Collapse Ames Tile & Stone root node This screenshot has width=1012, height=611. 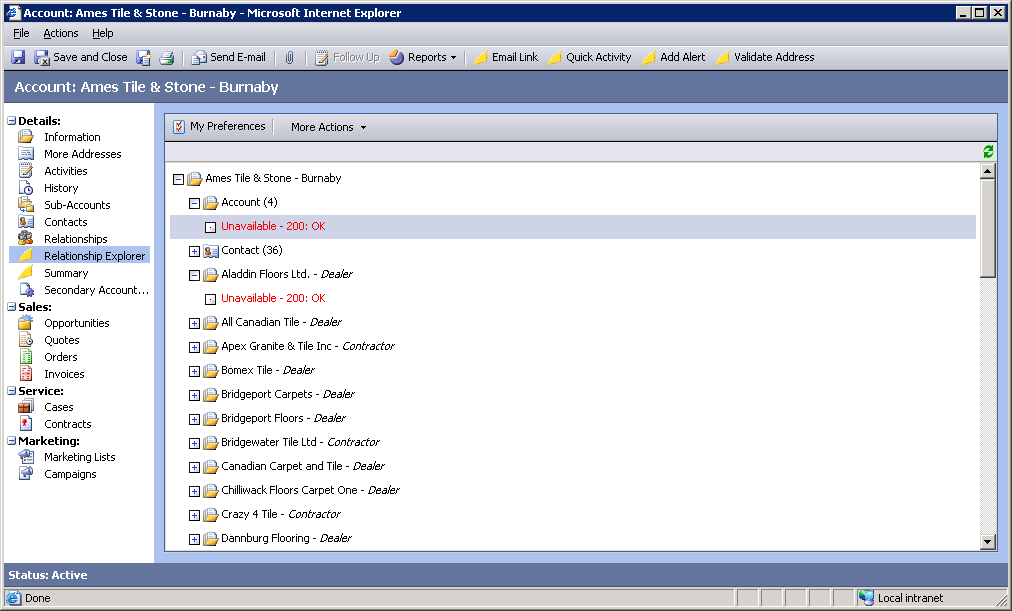[178, 179]
